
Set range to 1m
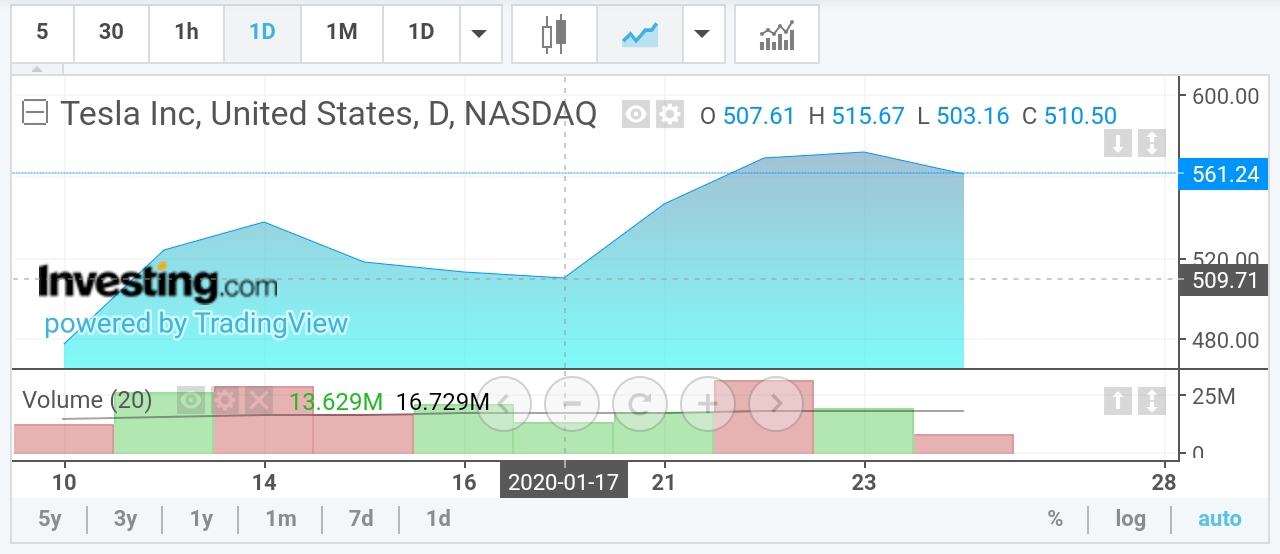[281, 519]
